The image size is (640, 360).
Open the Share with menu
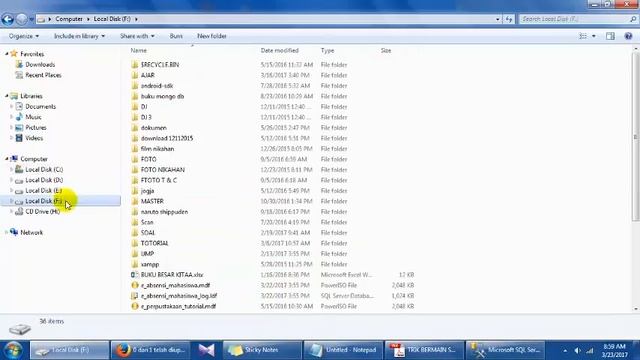click(x=137, y=36)
